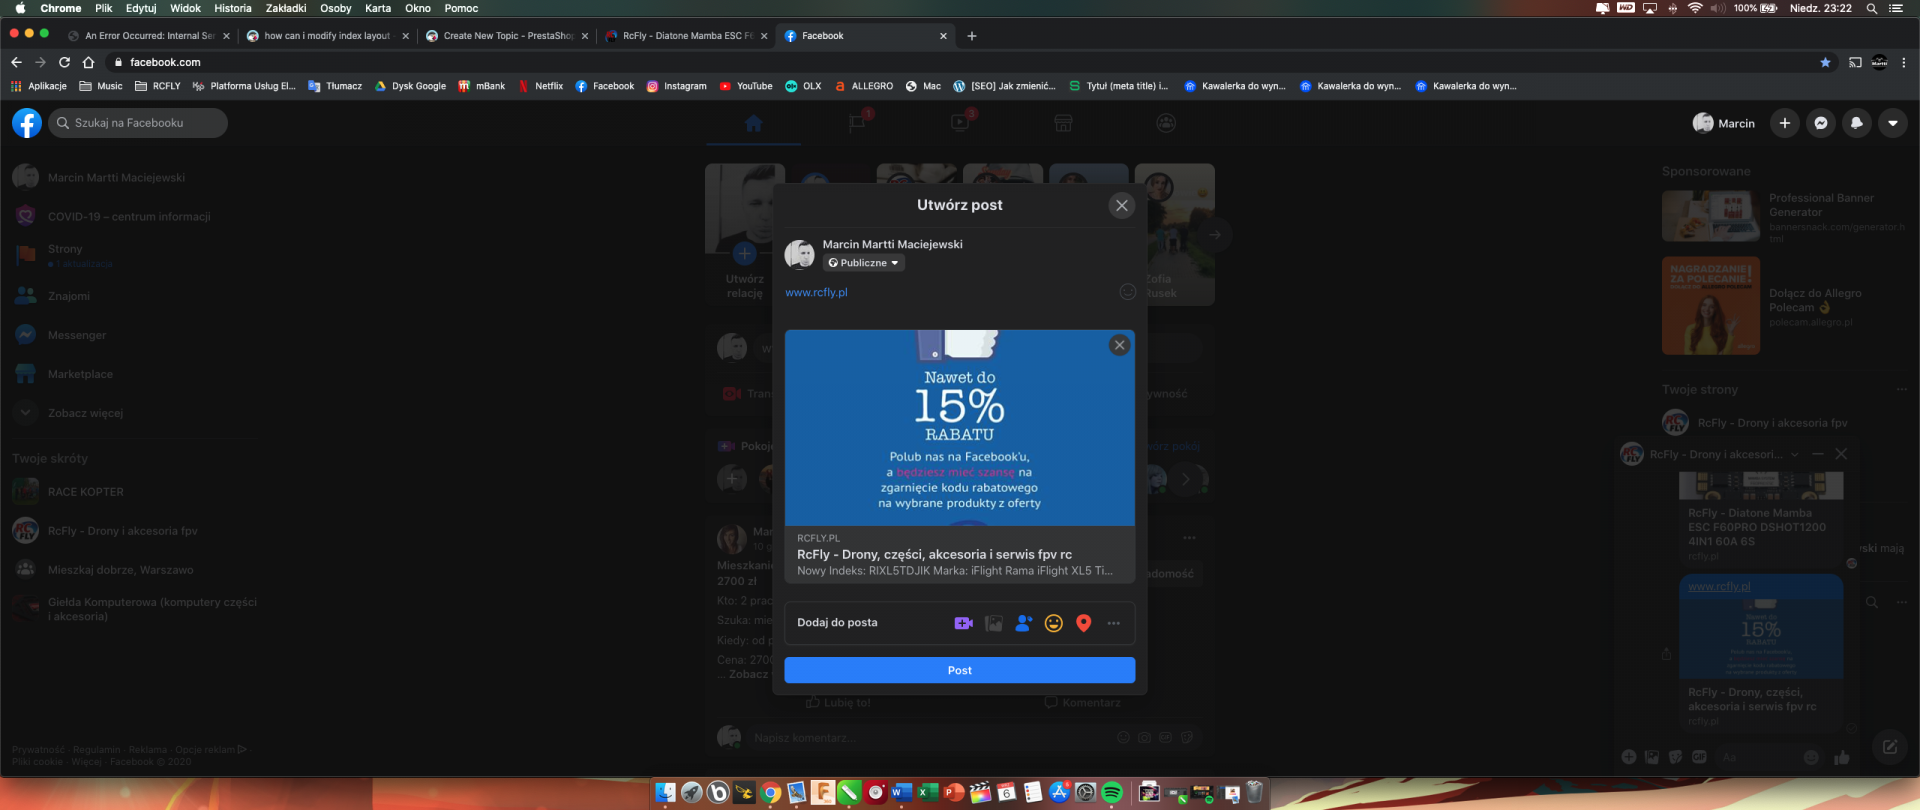Open the Historia menu in menu bar
Viewport: 1920px width, 810px height.
[x=233, y=8]
